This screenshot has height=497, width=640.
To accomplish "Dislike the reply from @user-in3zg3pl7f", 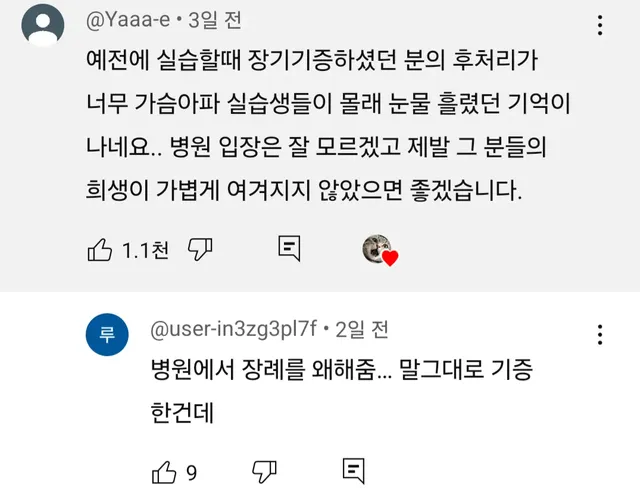I will 264,470.
